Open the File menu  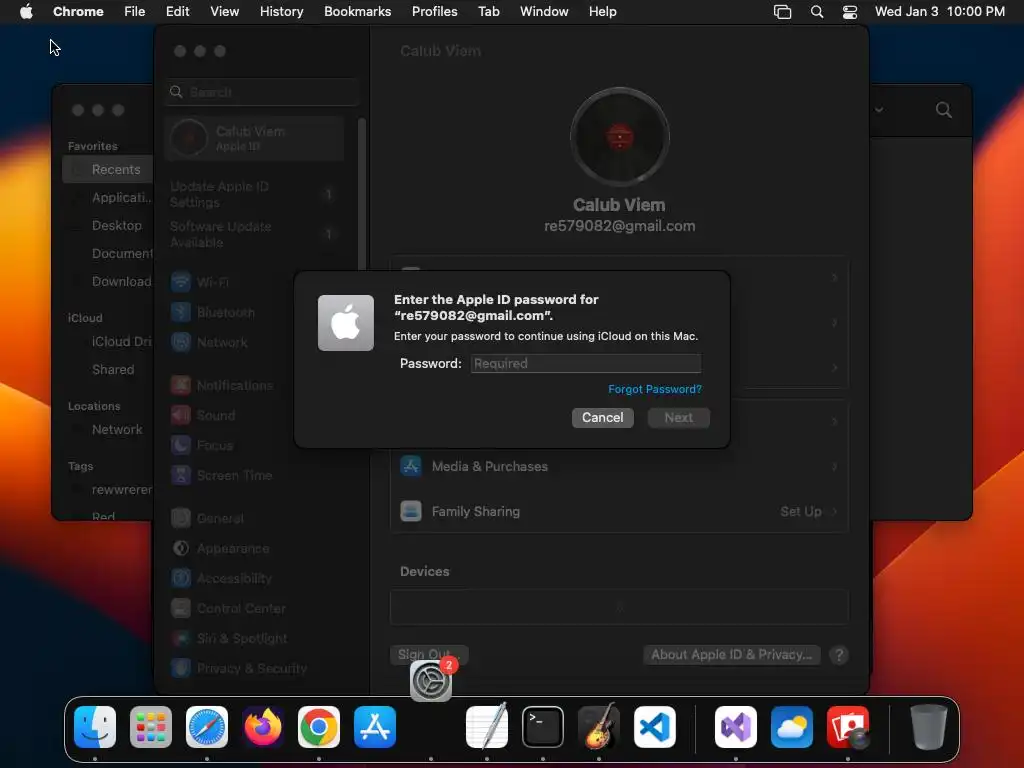(x=135, y=12)
